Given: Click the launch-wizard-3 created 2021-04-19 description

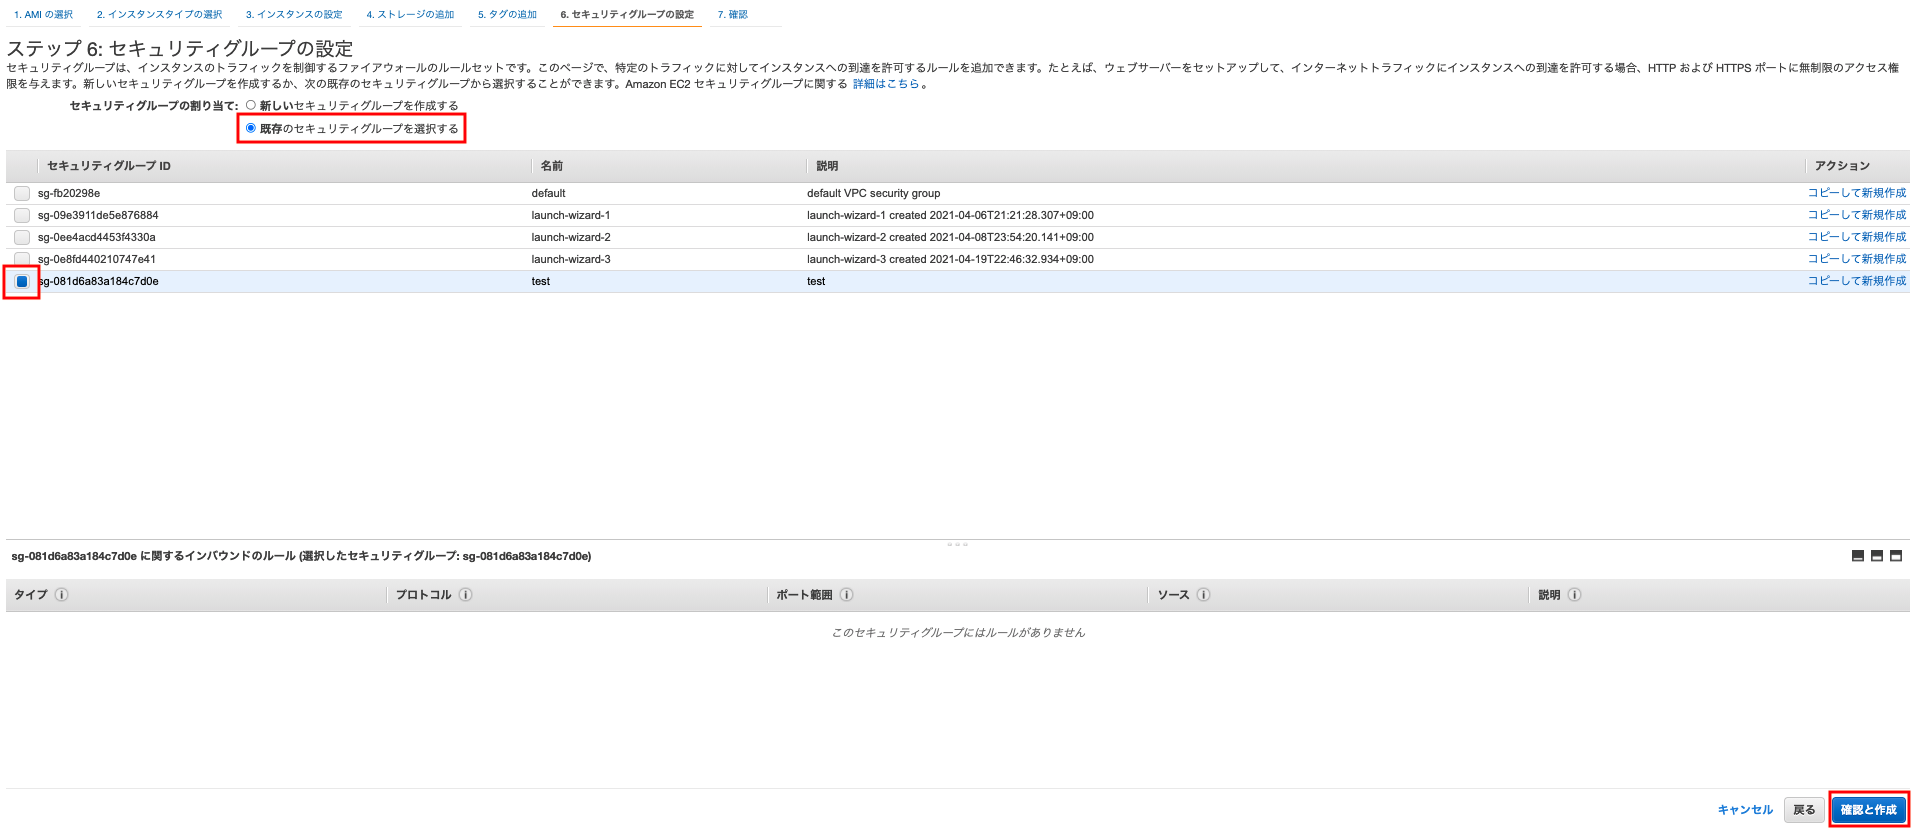Looking at the screenshot, I should (x=950, y=259).
